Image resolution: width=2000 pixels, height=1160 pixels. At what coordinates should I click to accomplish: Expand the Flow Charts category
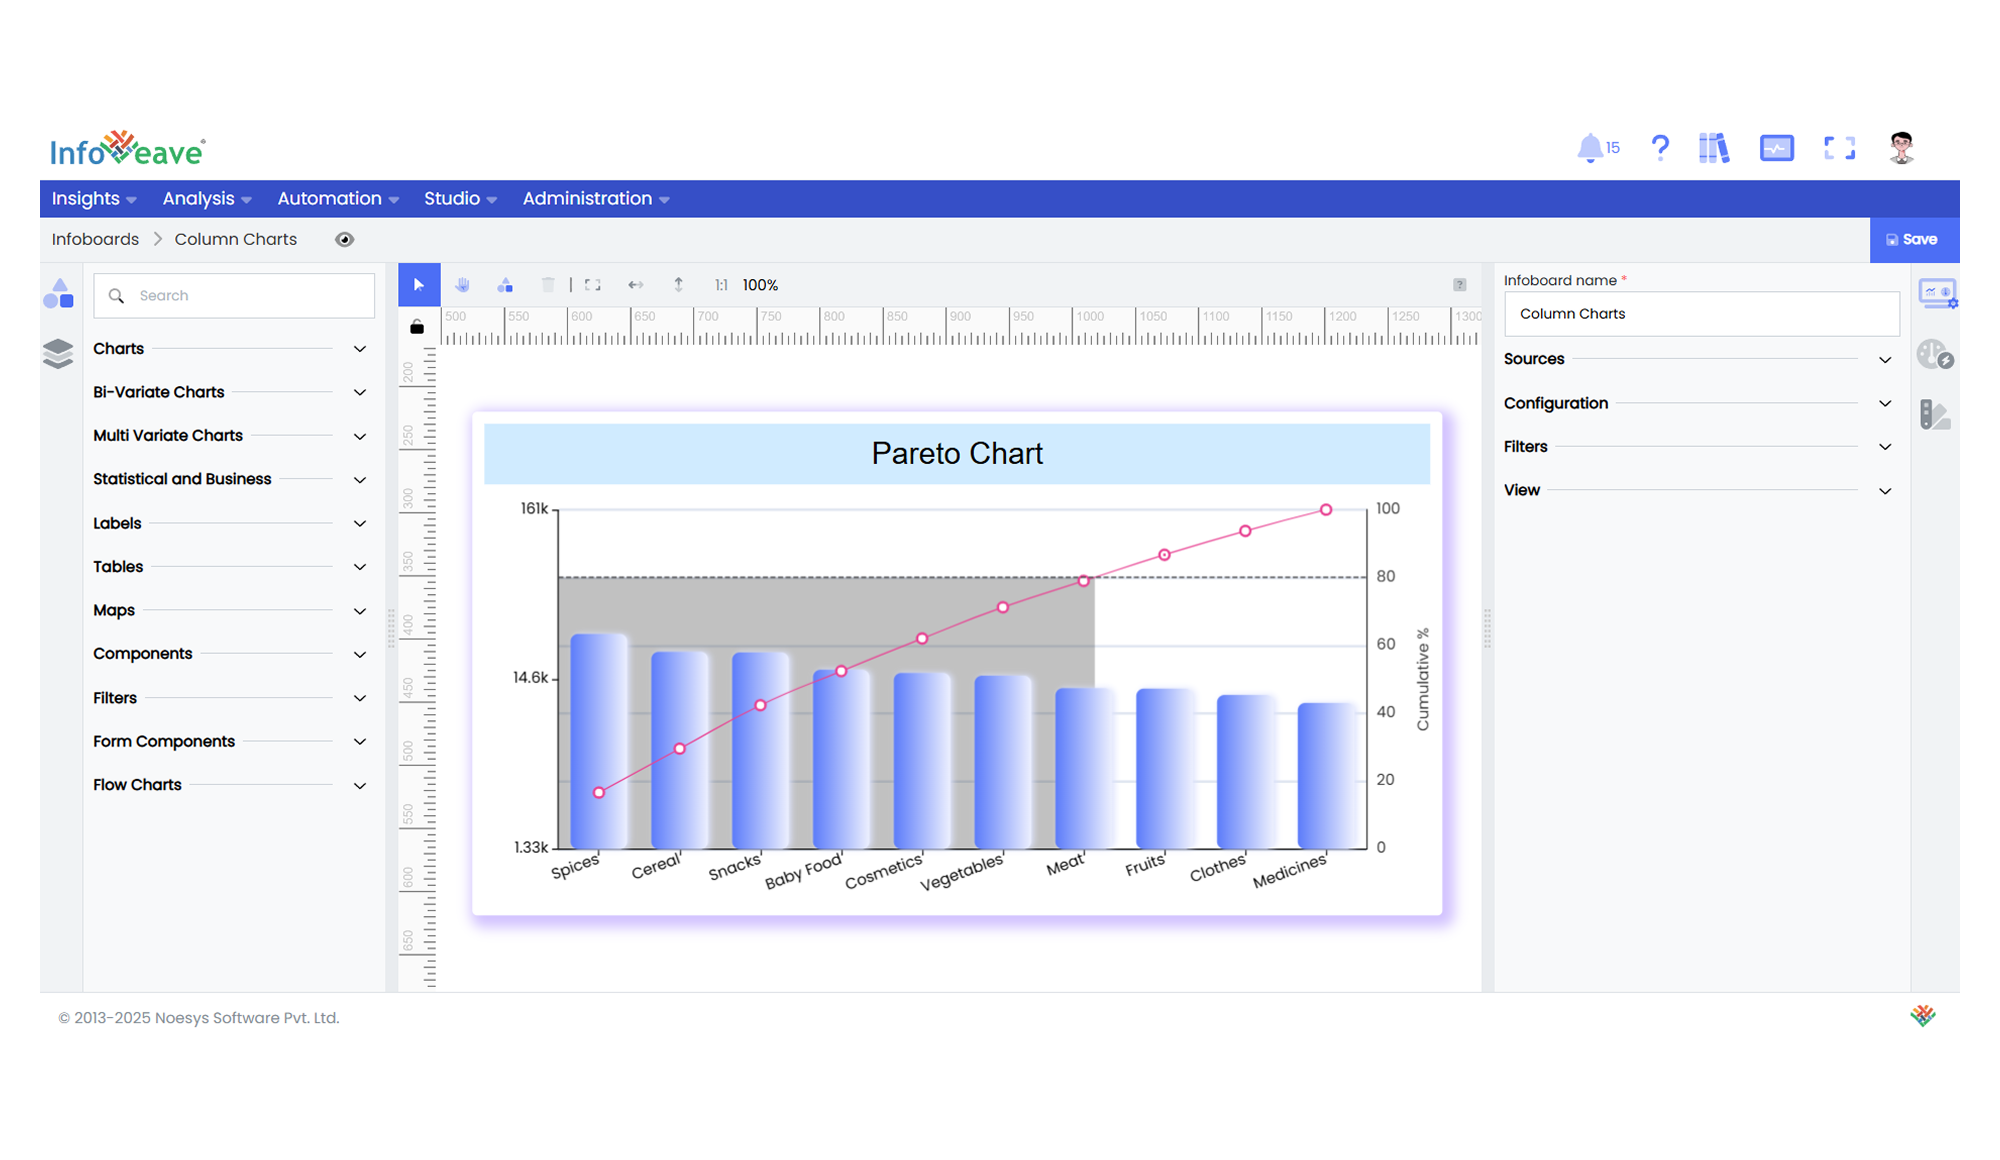click(x=230, y=785)
